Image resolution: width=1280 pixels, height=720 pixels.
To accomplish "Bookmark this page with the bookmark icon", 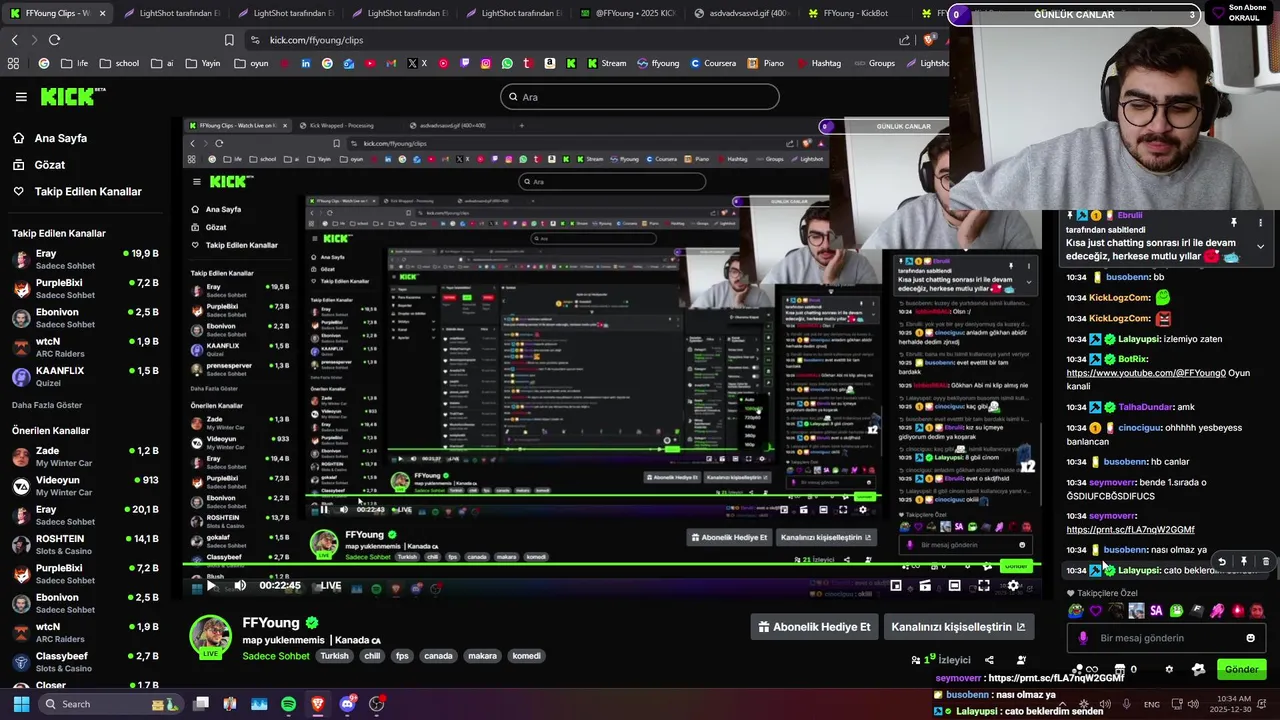I will (x=229, y=40).
